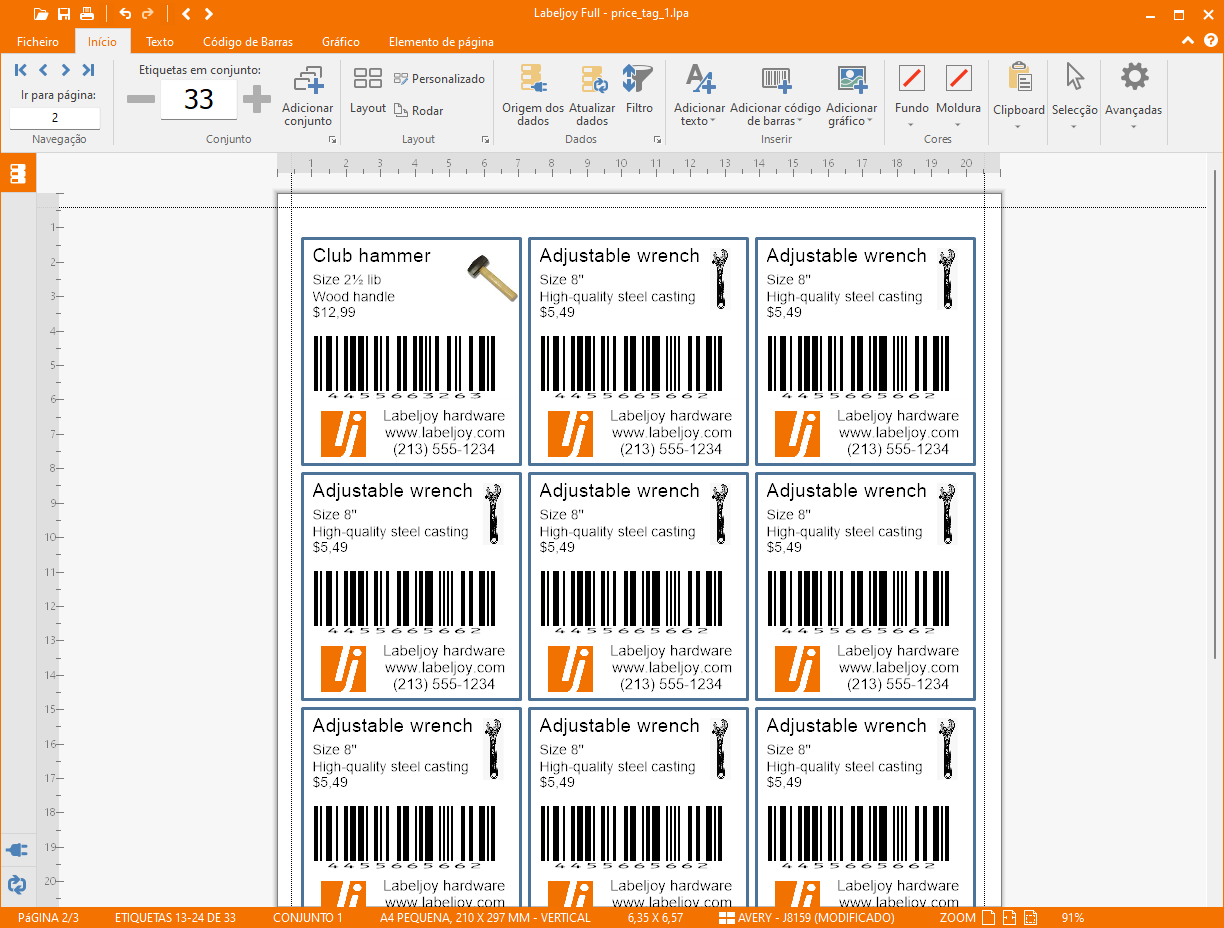
Task: Go to the next page in Navegação
Action: pos(65,70)
